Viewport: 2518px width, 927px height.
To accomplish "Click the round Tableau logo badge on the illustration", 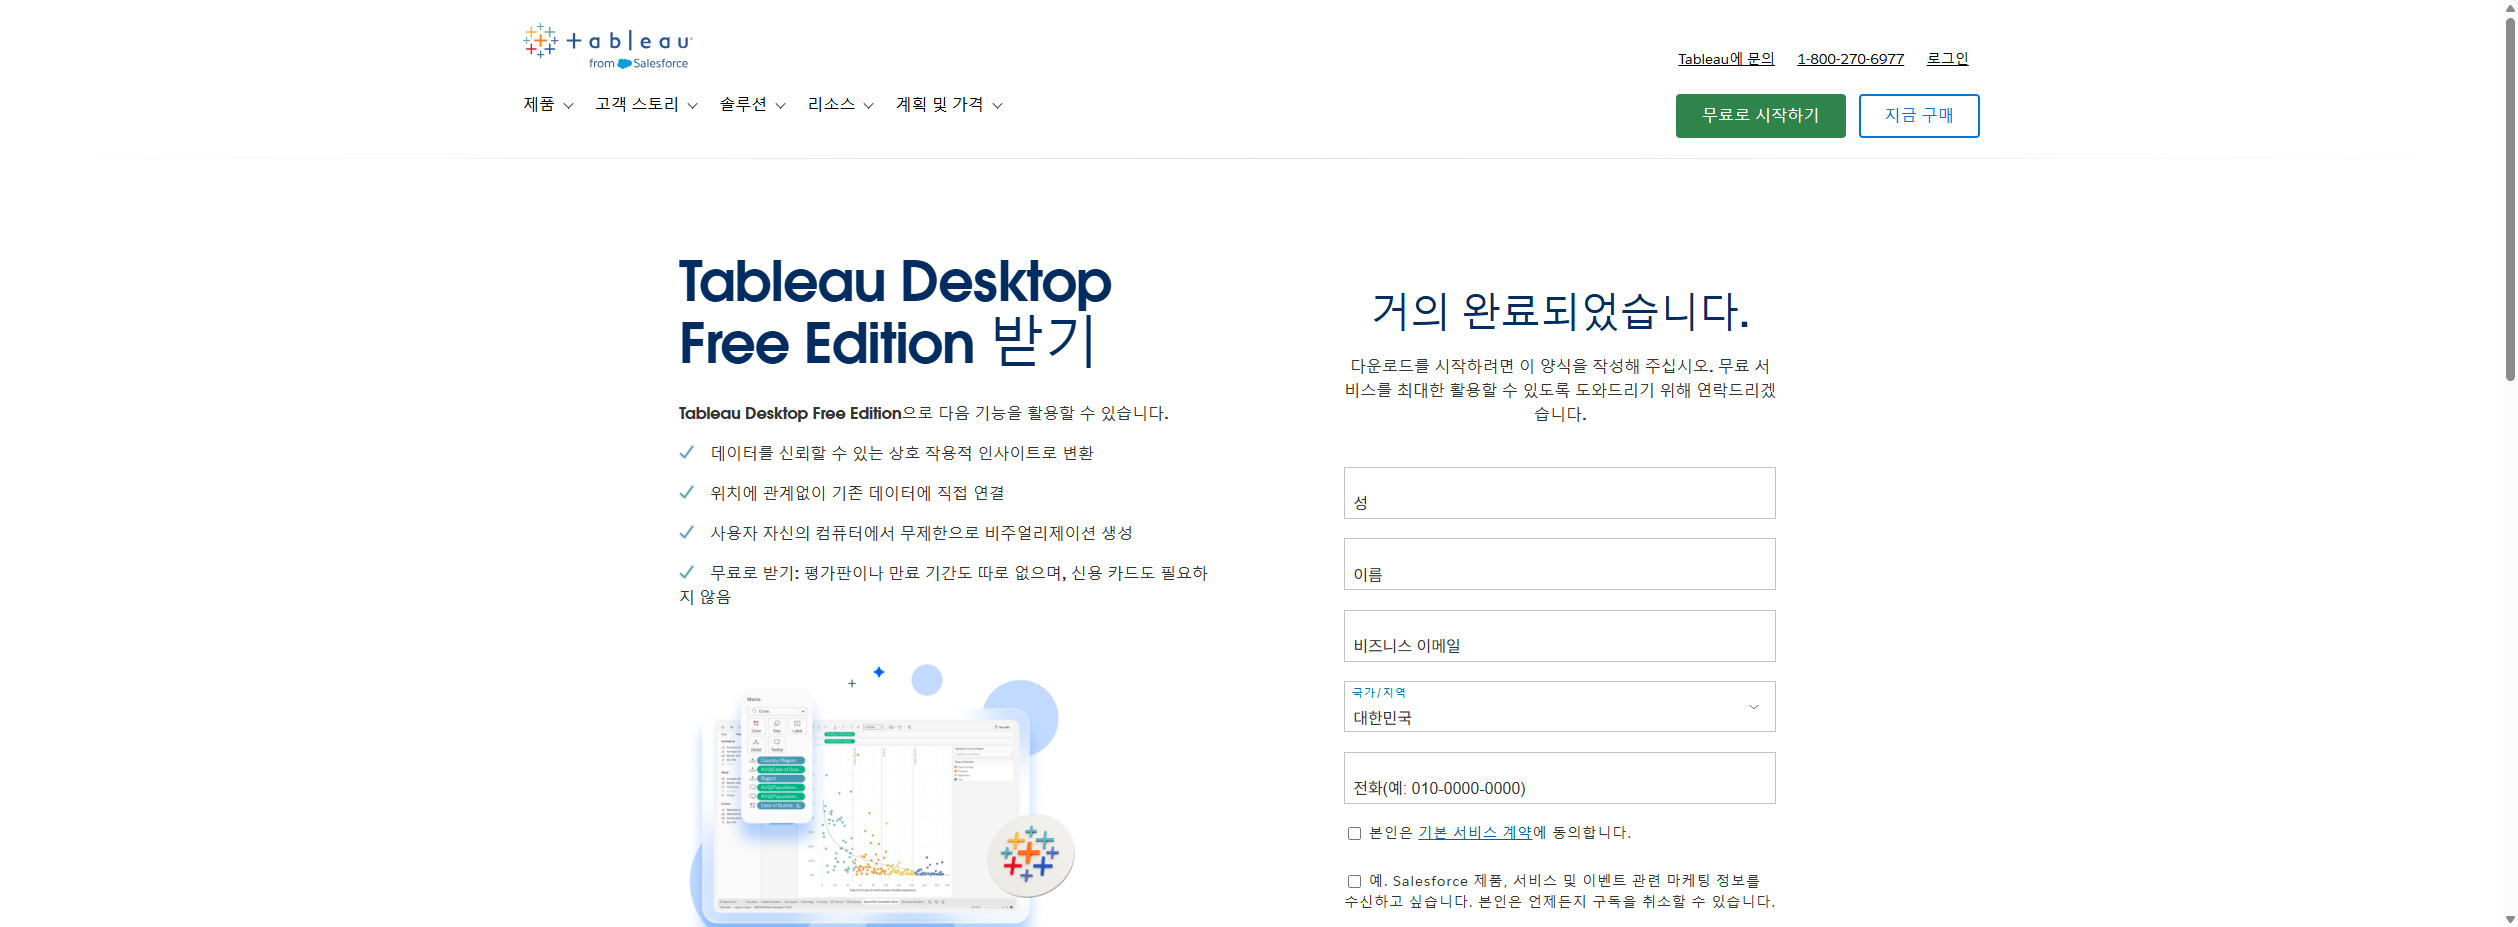I will pyautogui.click(x=1030, y=855).
